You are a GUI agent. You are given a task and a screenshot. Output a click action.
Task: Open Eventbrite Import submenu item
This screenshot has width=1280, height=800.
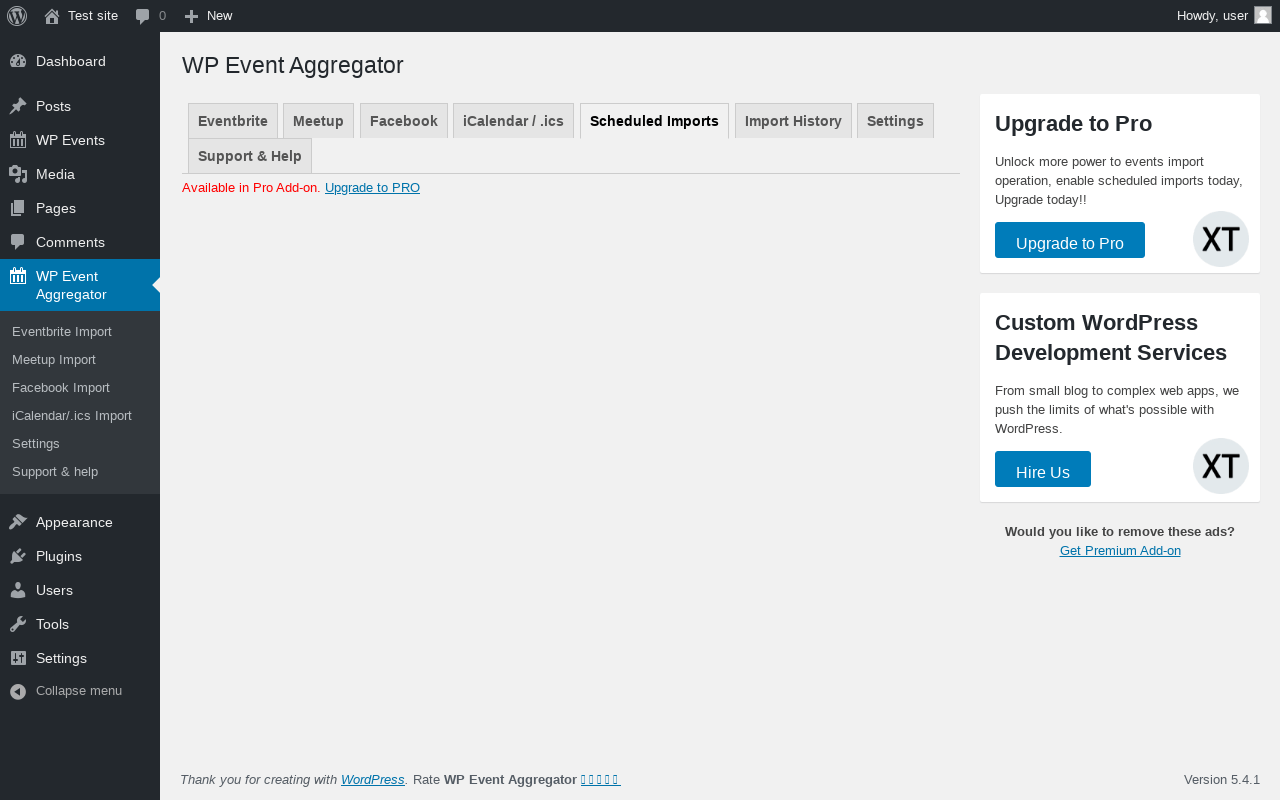62,331
